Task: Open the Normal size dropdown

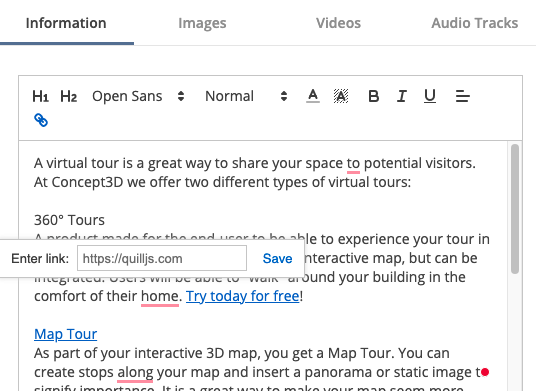Action: 246,96
